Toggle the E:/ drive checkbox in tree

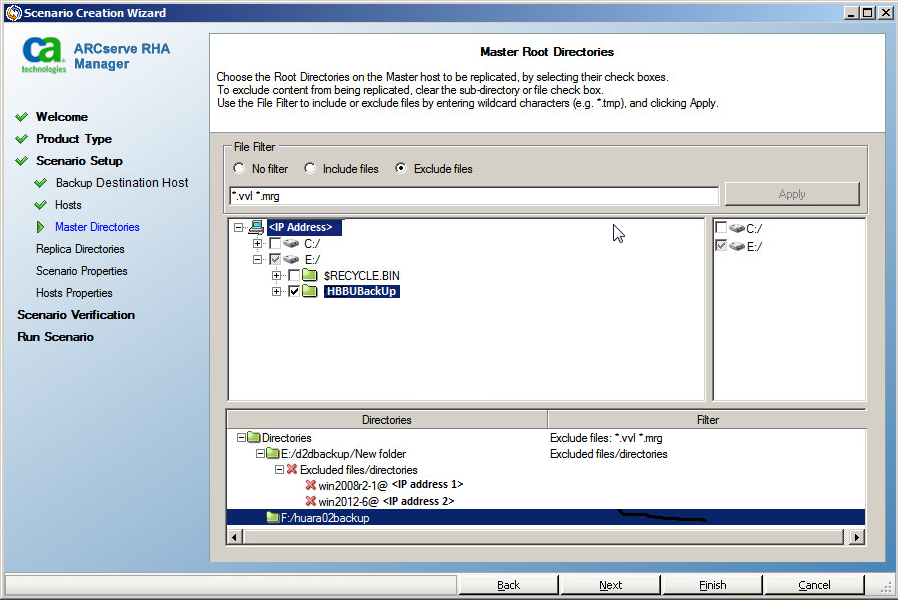click(x=275, y=259)
